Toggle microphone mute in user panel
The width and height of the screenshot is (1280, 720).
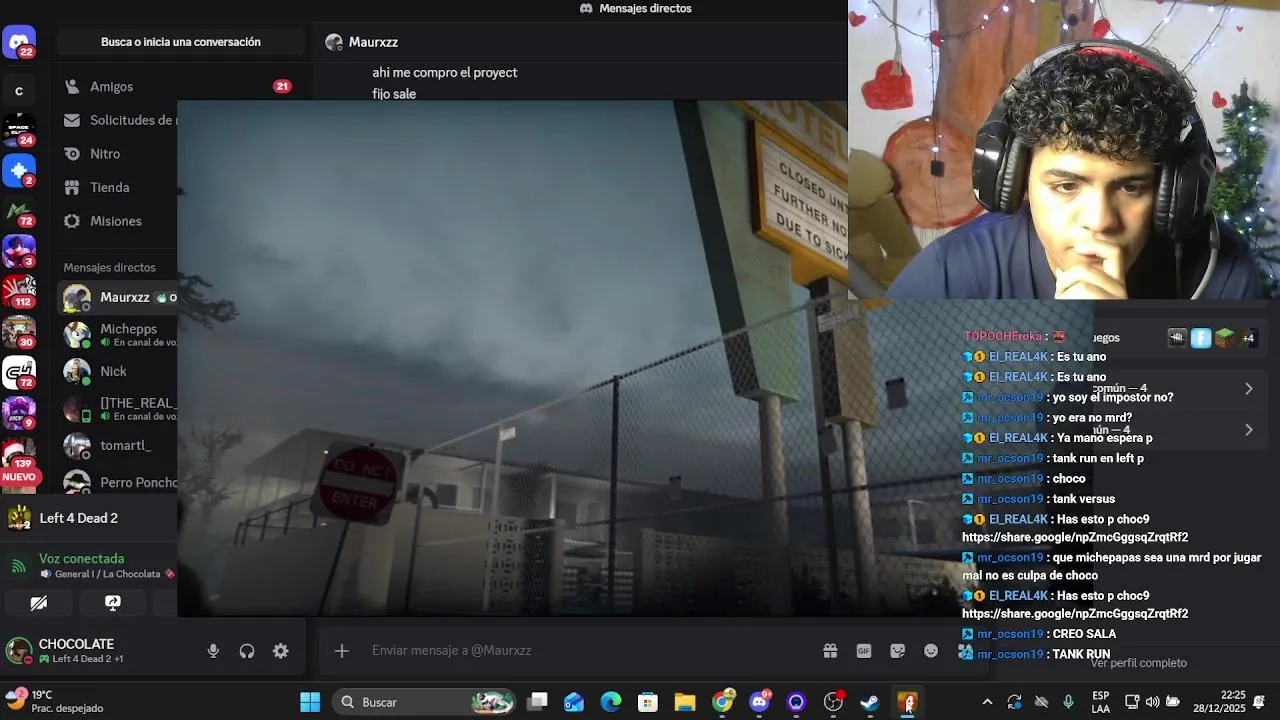pos(213,651)
